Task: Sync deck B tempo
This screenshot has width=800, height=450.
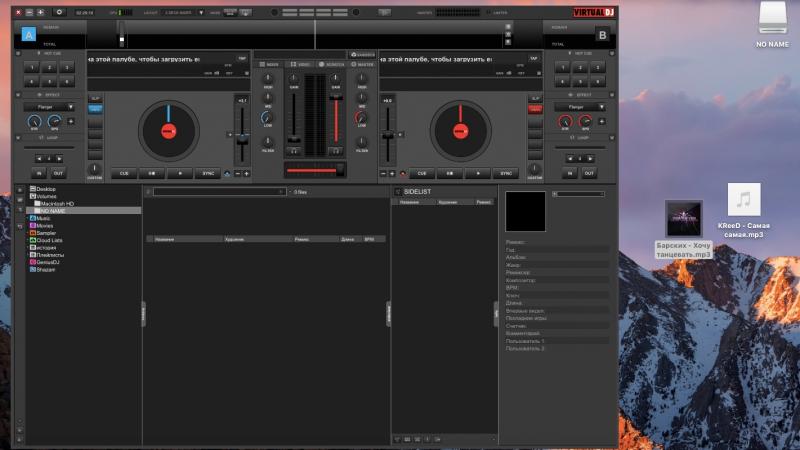Action: (506, 173)
